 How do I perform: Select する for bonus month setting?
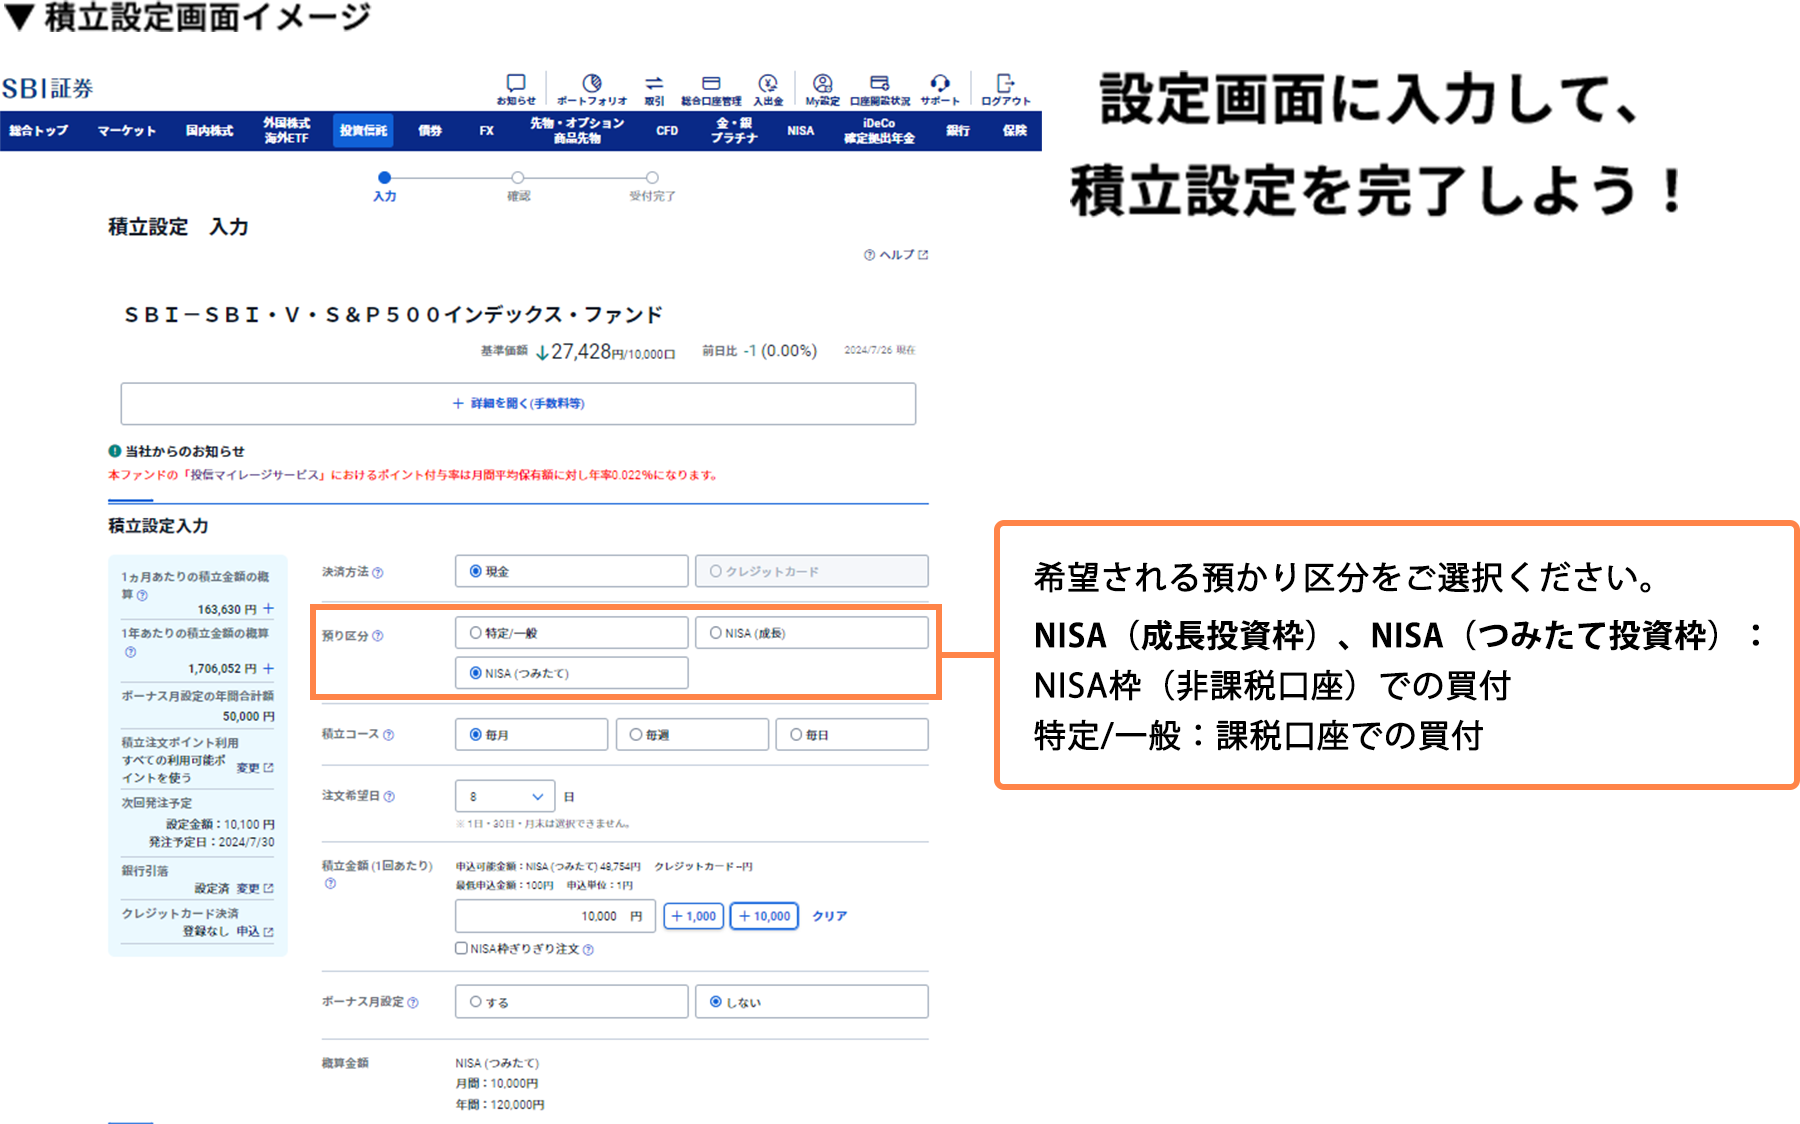click(571, 1001)
